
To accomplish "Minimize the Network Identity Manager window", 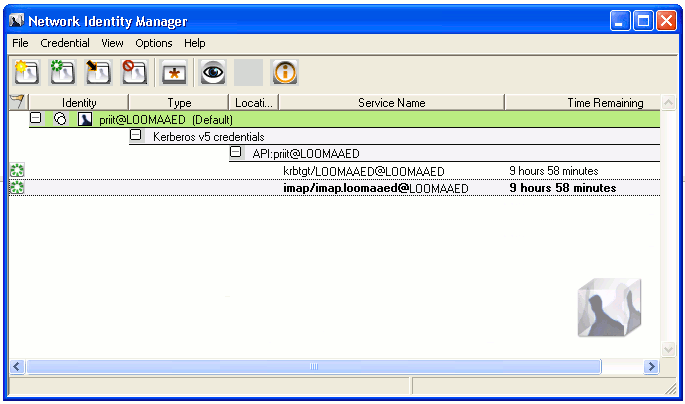I will [x=620, y=21].
